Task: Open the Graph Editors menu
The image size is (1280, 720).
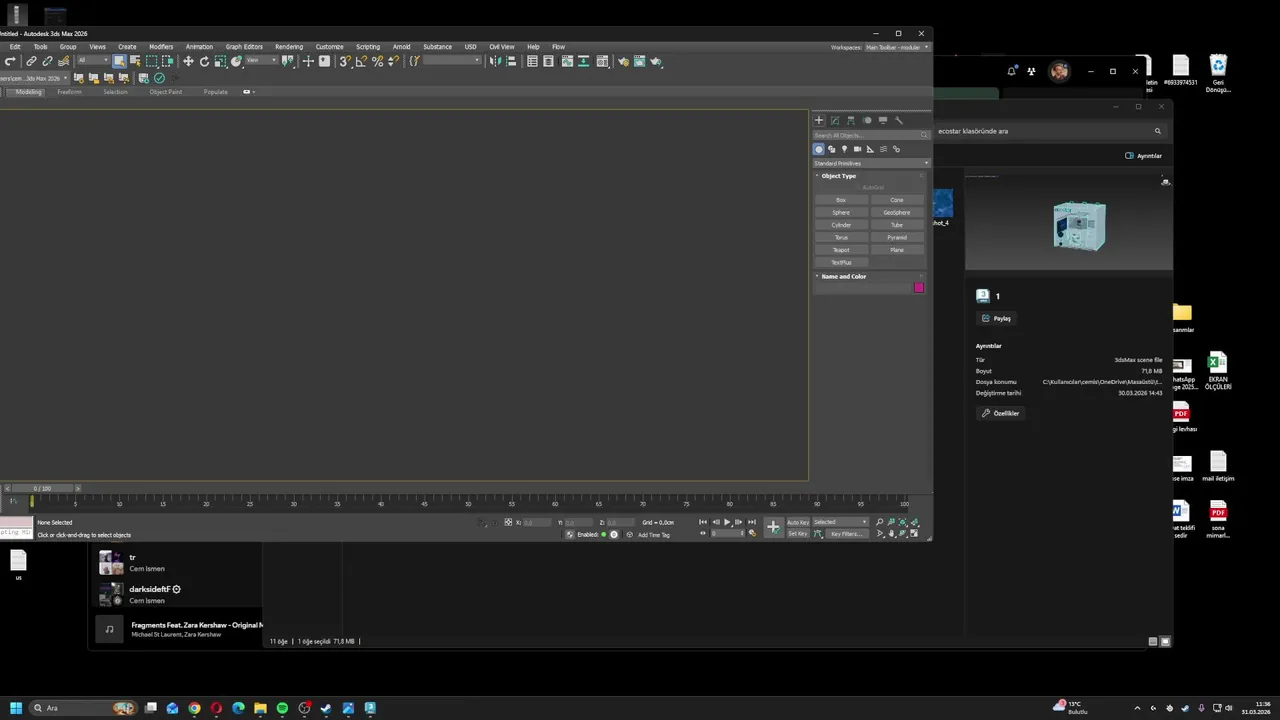Action: (x=244, y=47)
